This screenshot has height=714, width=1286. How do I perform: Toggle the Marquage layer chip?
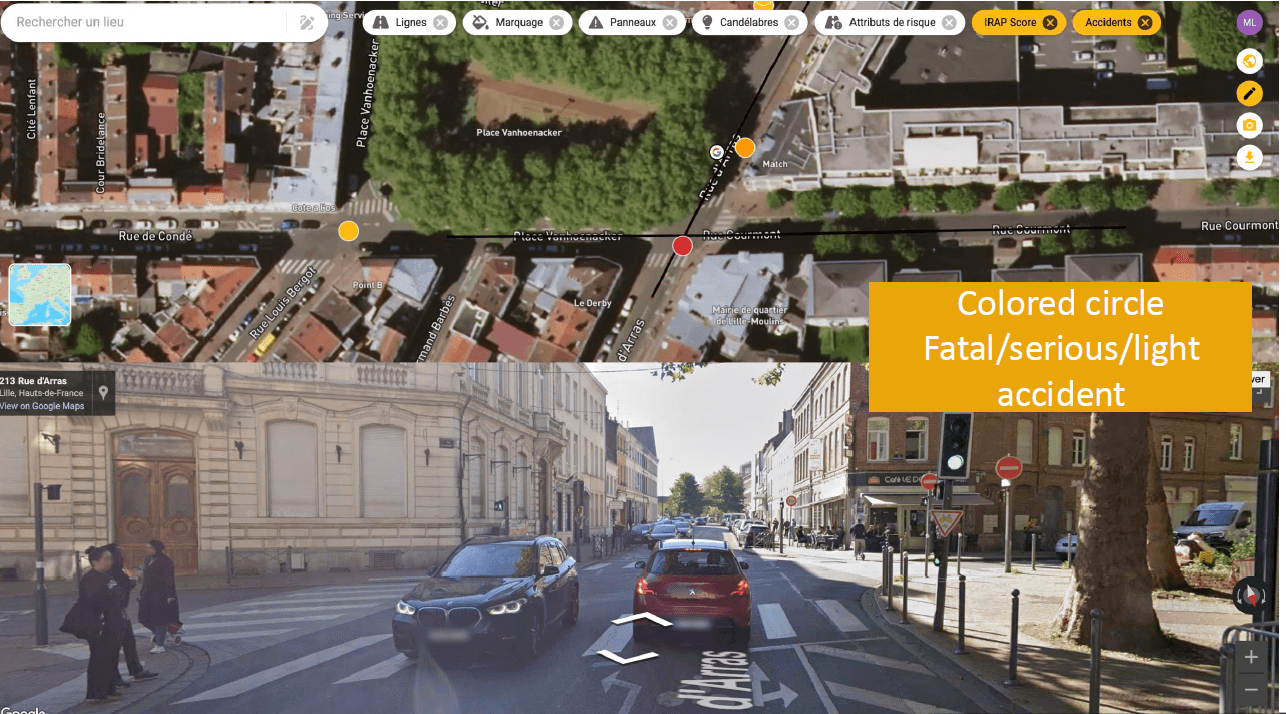coord(518,22)
